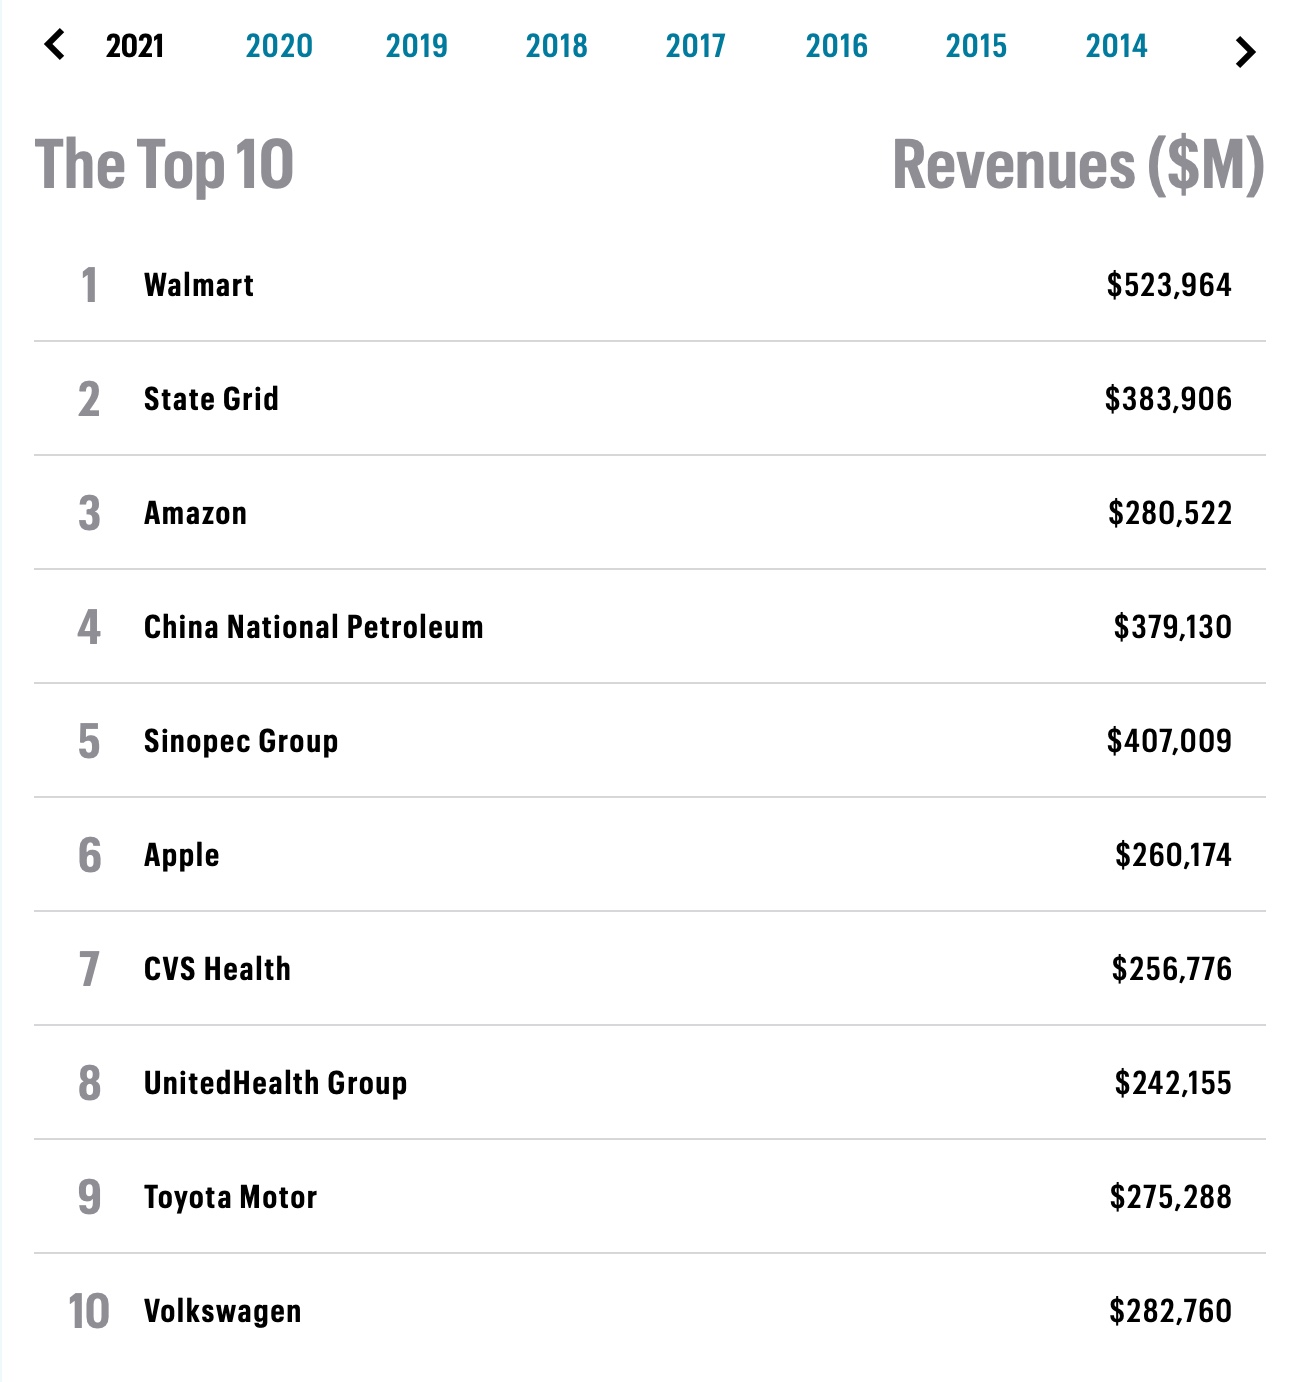Select UnitedHealth Group in the list
Viewport: 1298px width, 1382px height.
click(275, 1083)
